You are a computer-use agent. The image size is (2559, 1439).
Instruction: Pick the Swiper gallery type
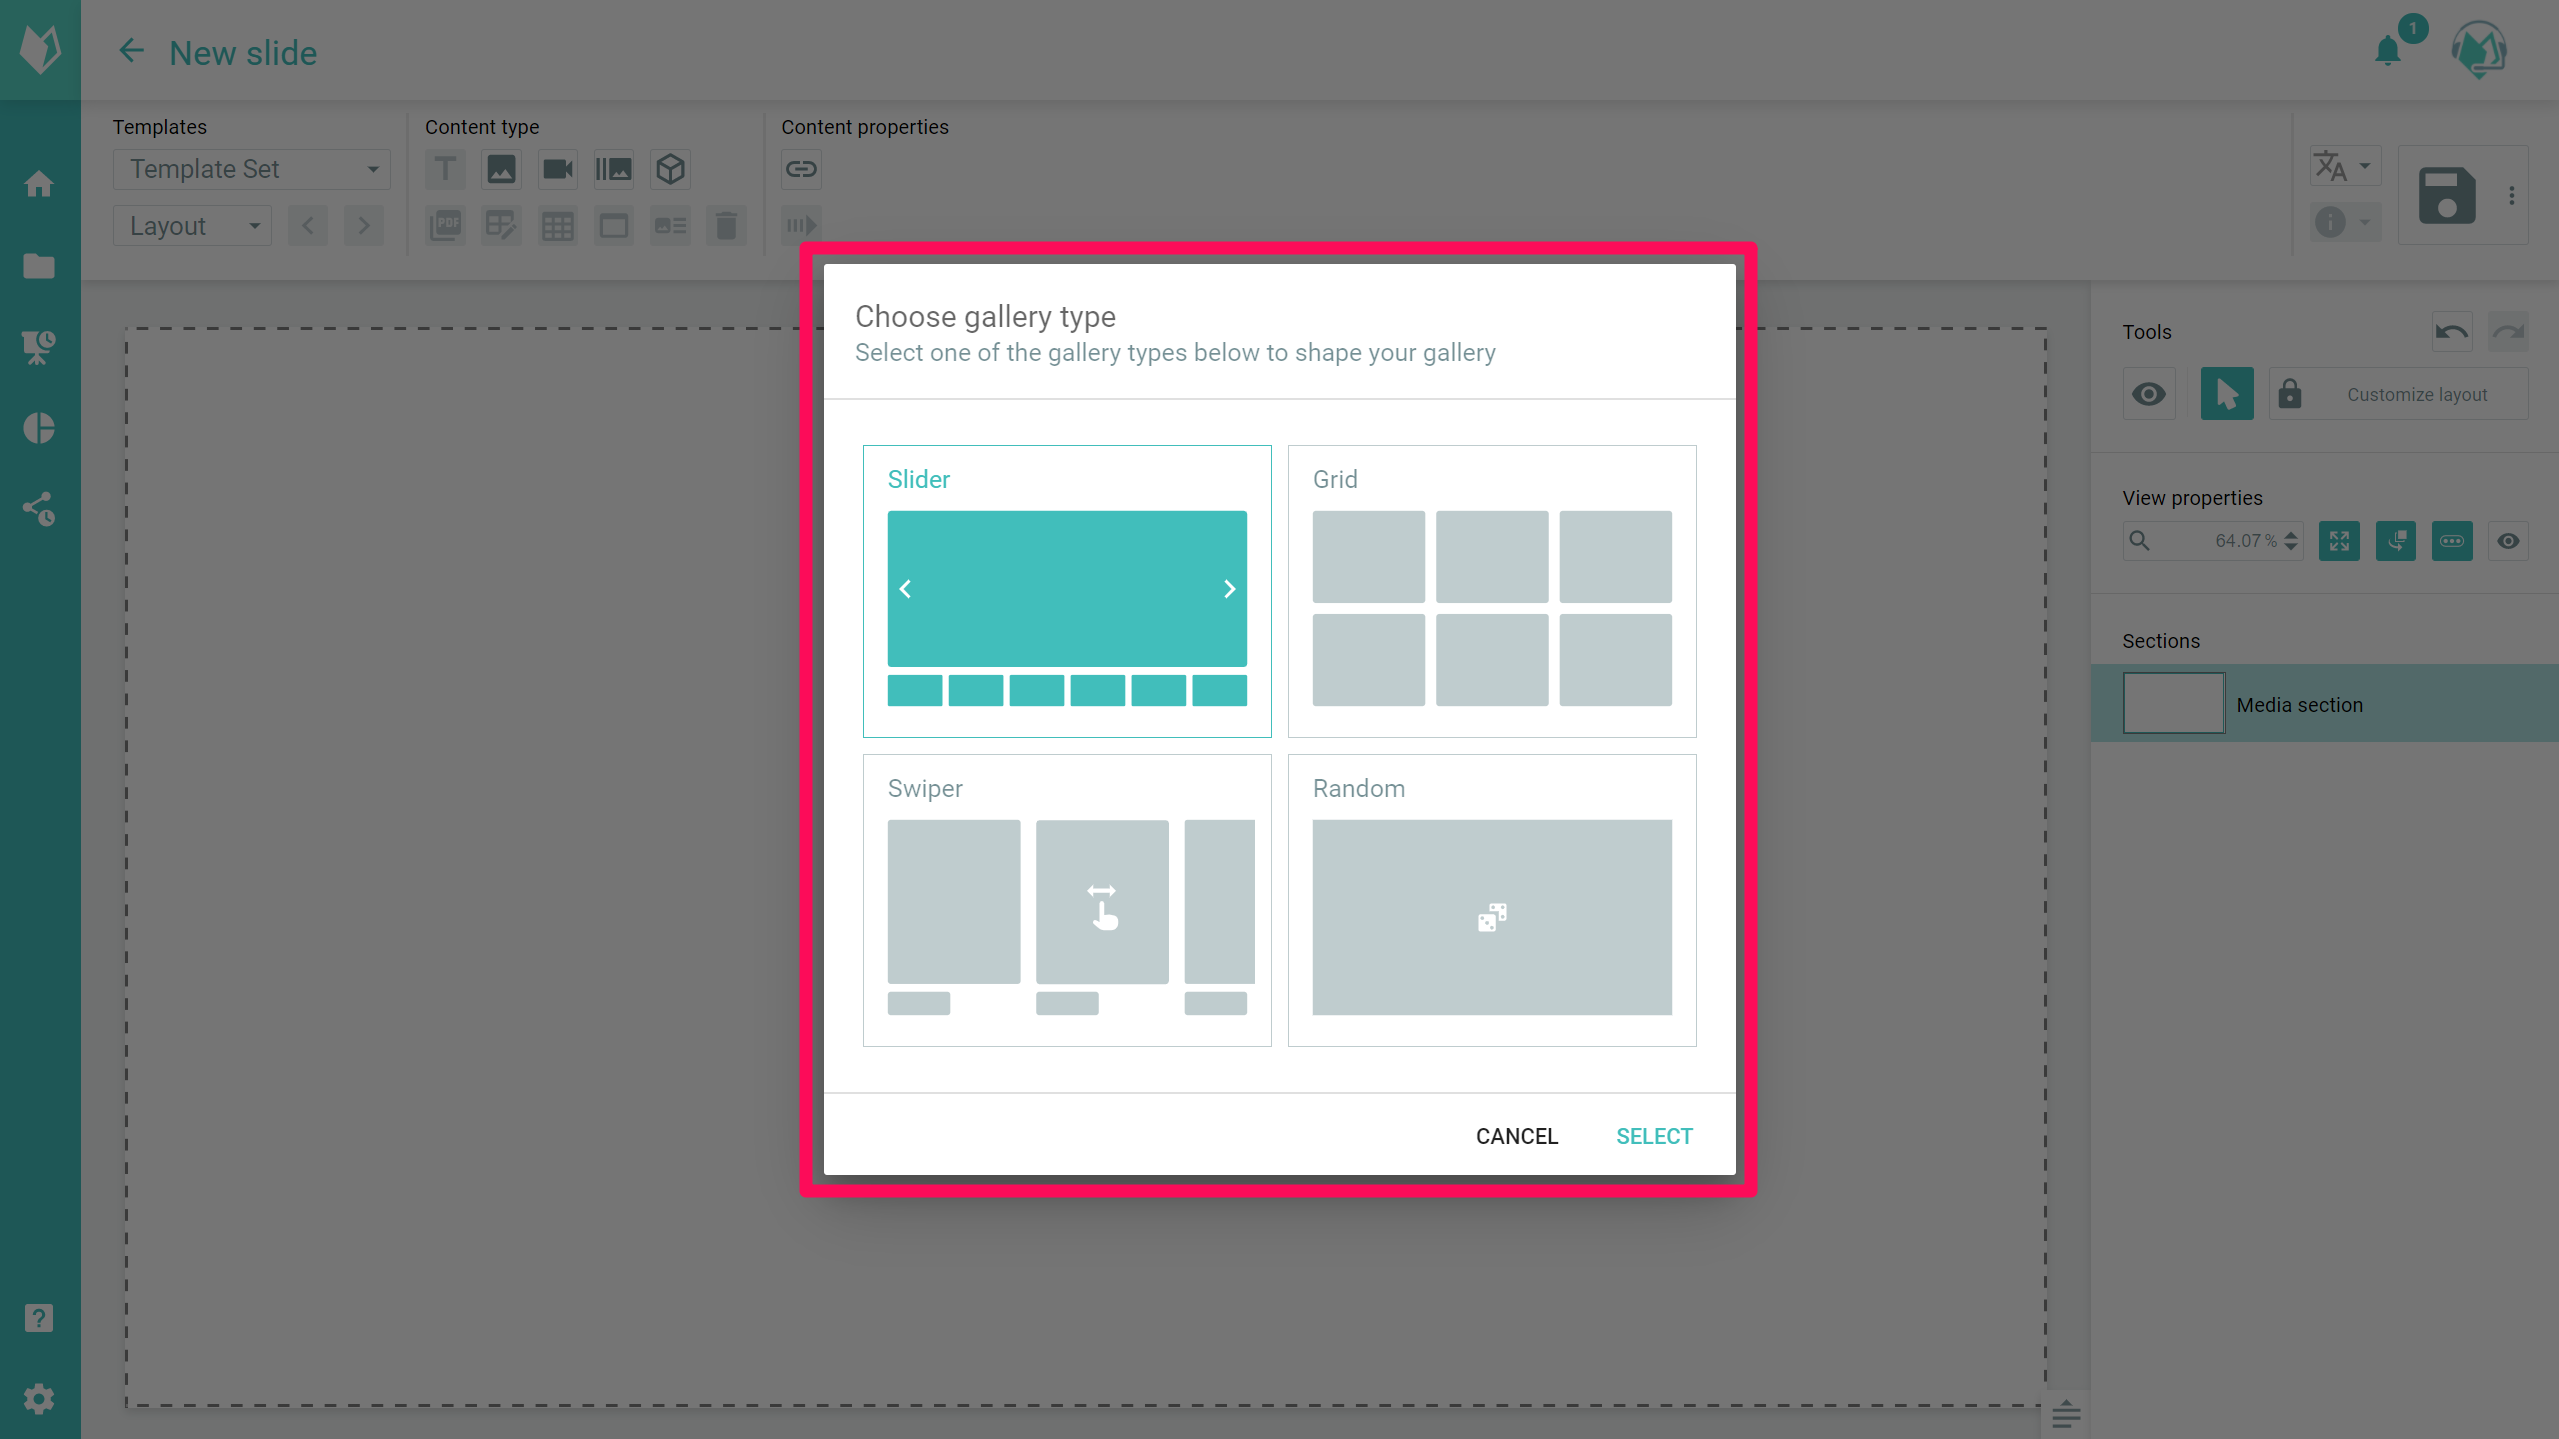pos(1066,900)
